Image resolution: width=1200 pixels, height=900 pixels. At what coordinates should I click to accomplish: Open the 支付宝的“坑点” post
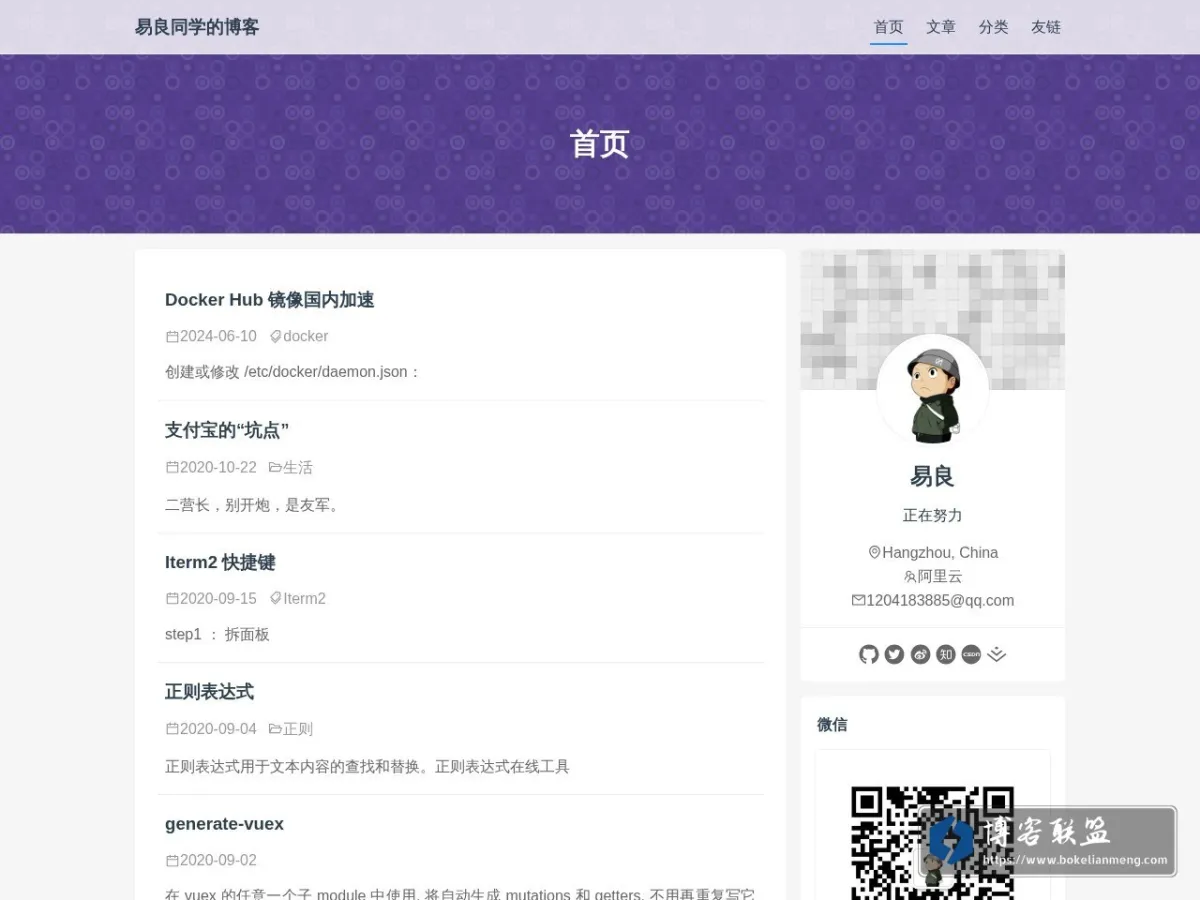click(x=227, y=430)
